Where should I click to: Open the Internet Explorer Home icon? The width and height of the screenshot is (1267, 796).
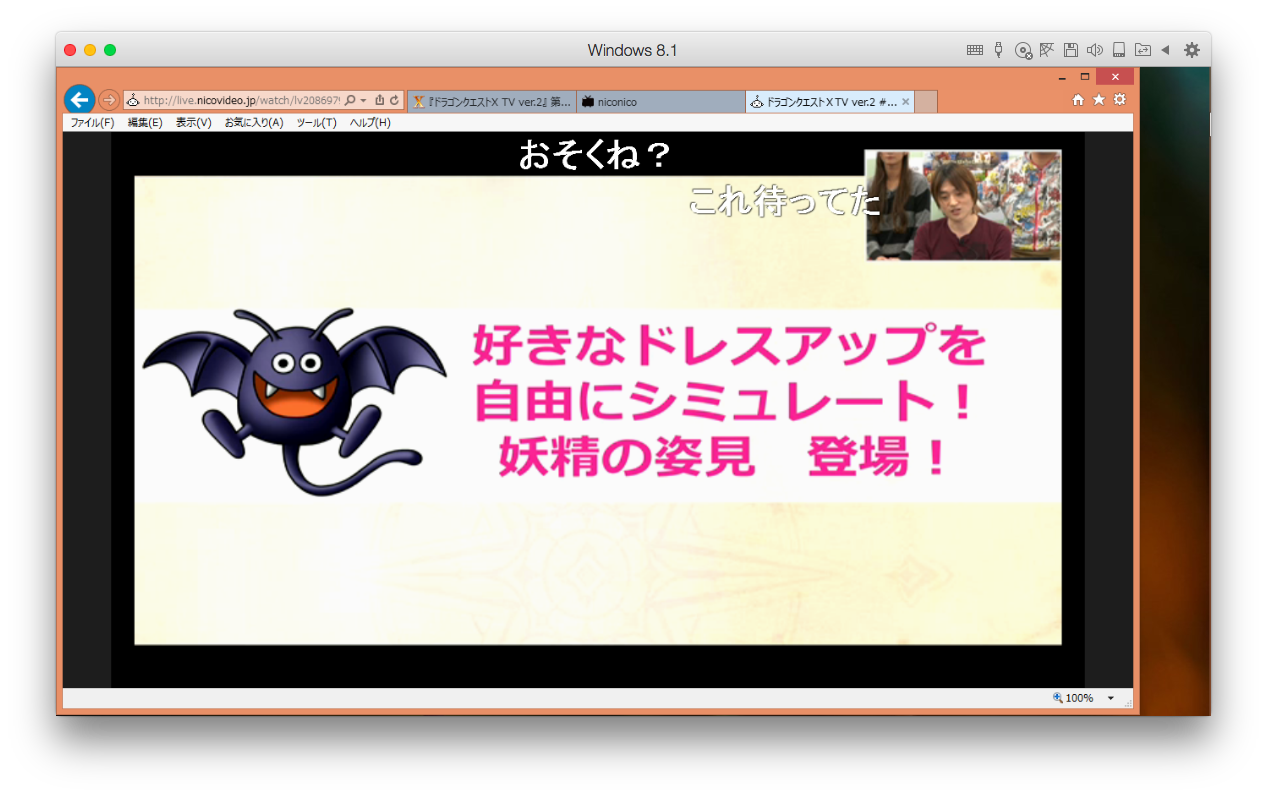point(1078,100)
